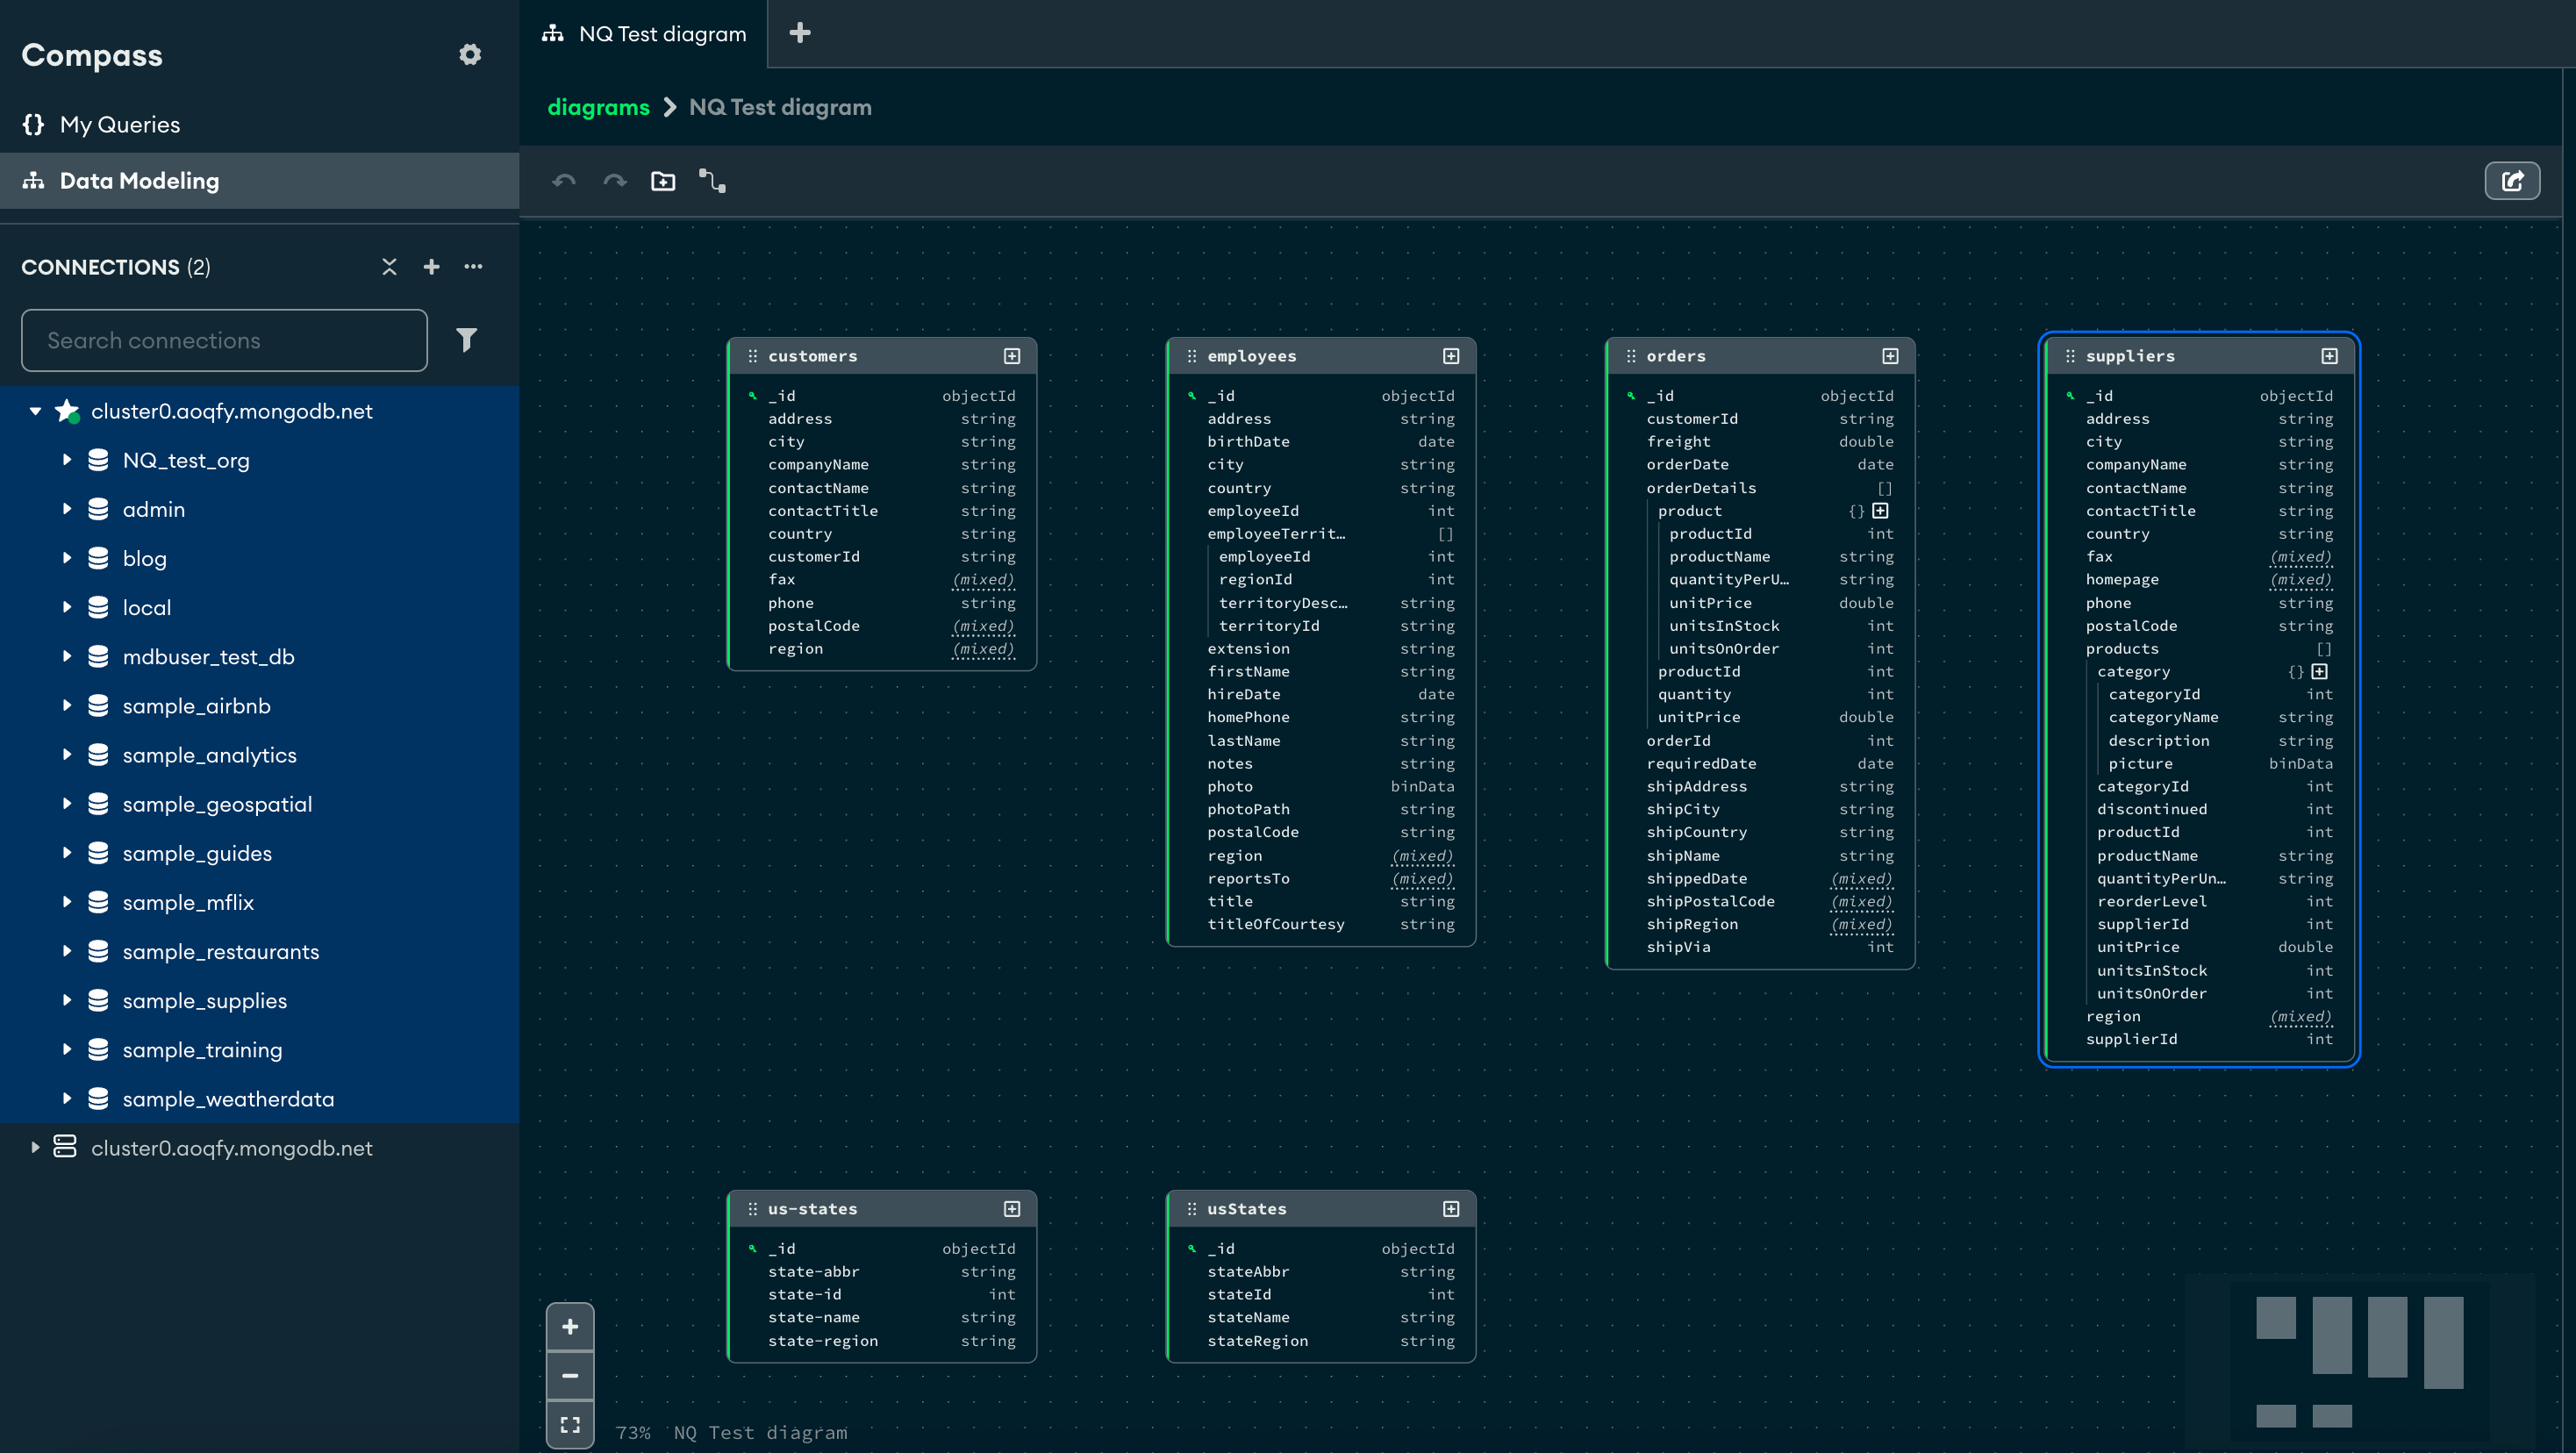Collapse all connections with the crossed-arrows icon
2576x1453 pixels.
389,267
